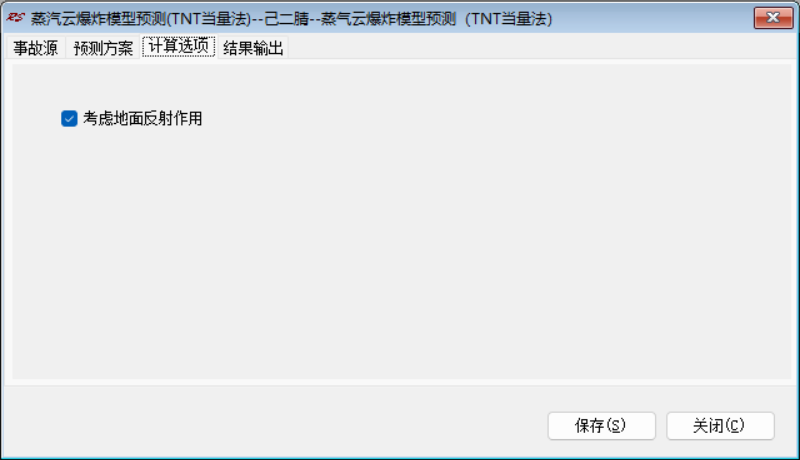Screen dimensions: 800x460
Task: Click the gap between 保存 and 关闭 buttons
Action: click(x=661, y=426)
